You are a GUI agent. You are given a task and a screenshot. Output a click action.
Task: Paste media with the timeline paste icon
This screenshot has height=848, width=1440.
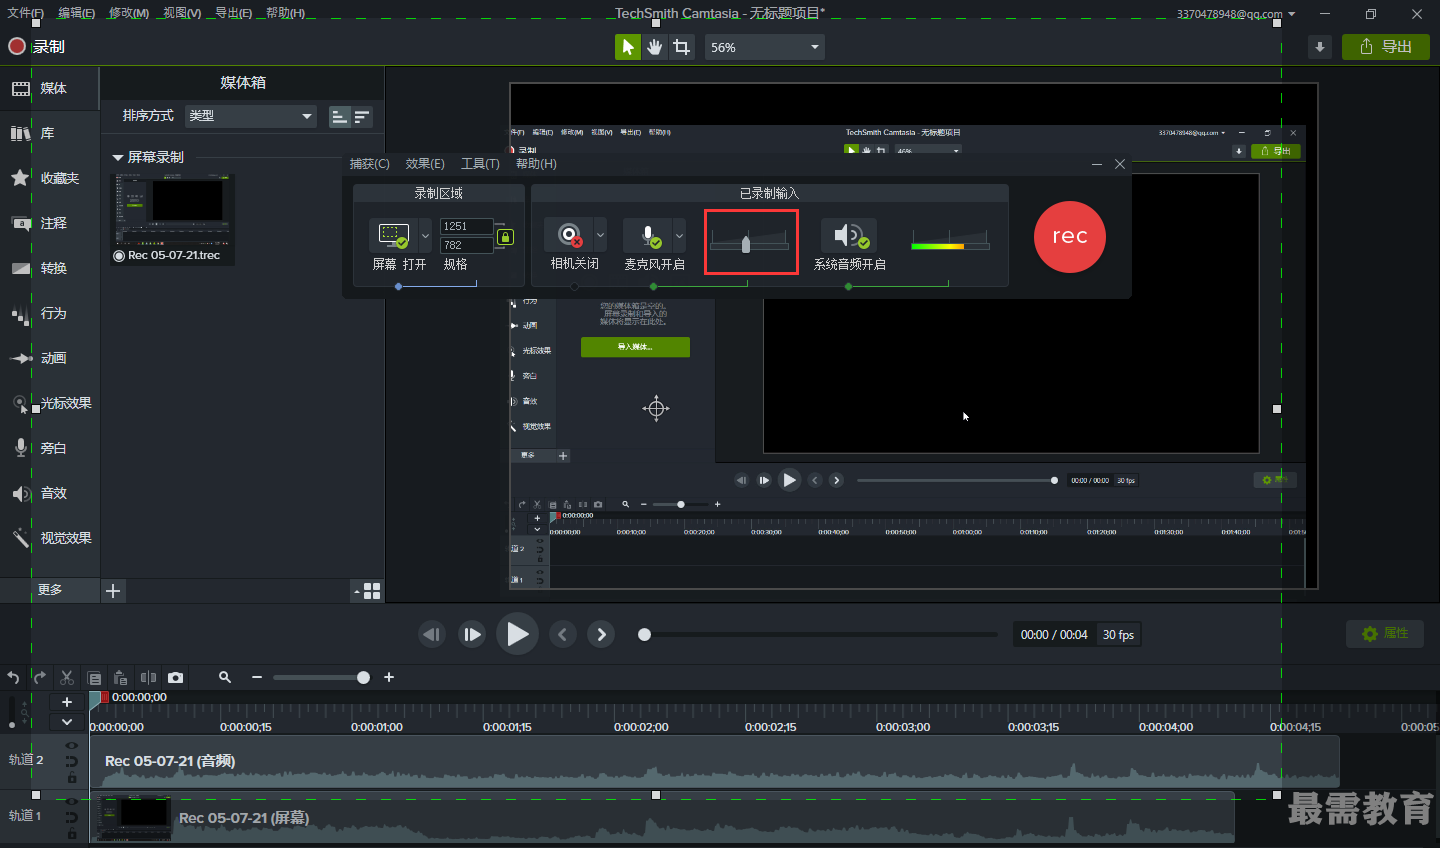click(120, 677)
